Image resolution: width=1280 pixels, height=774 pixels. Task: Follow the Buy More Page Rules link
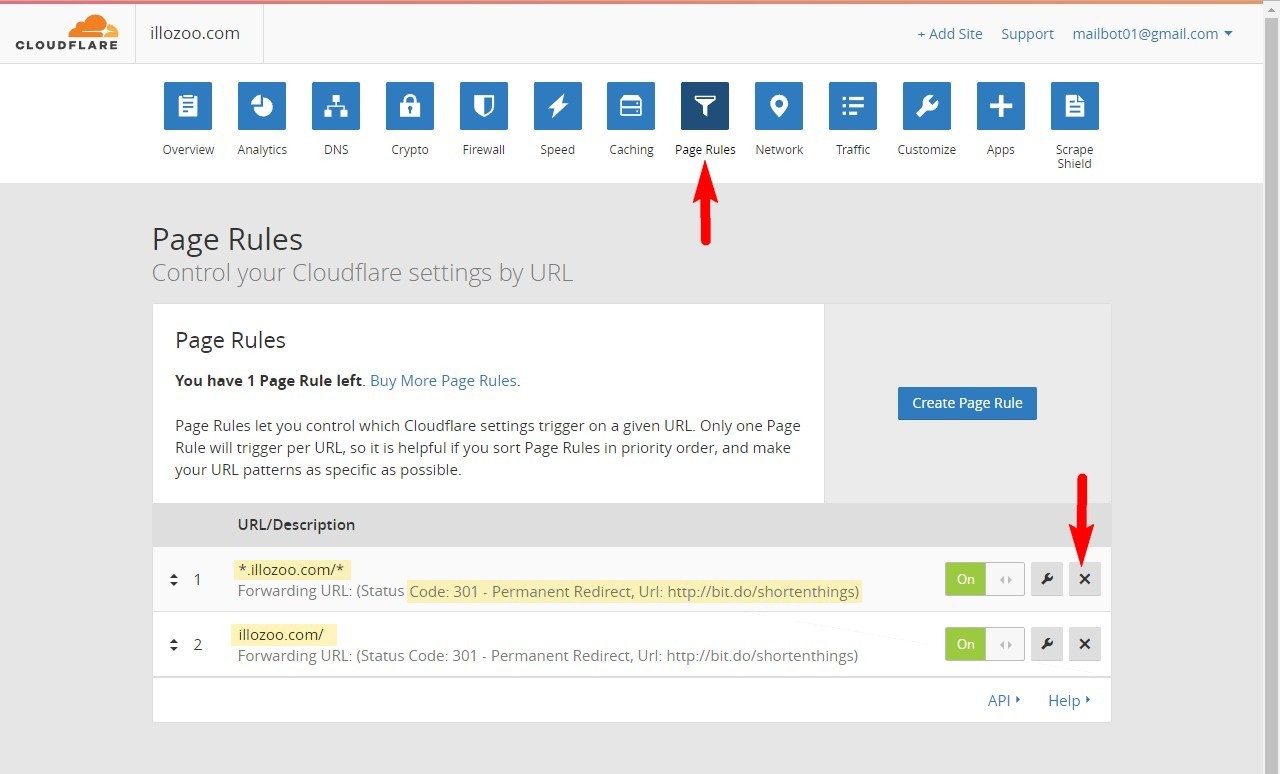[443, 380]
